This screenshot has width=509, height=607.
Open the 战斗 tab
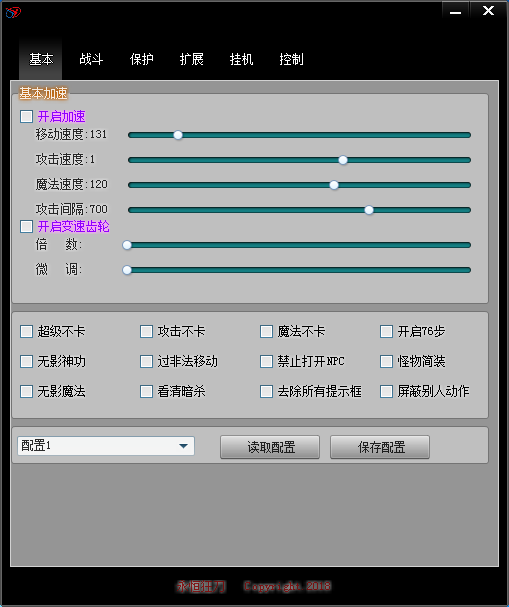click(x=91, y=59)
